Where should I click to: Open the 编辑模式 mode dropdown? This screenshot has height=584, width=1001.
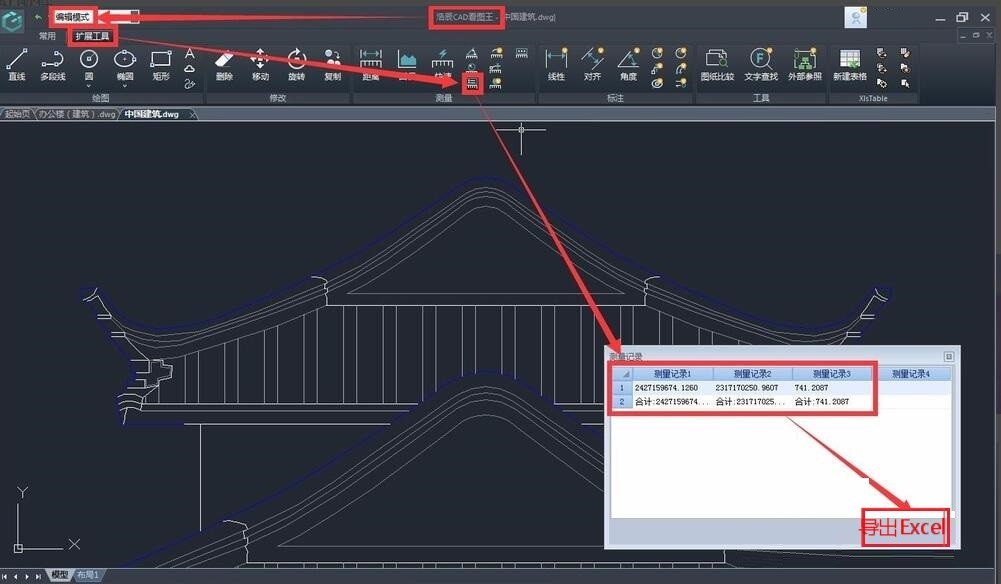tap(72, 17)
